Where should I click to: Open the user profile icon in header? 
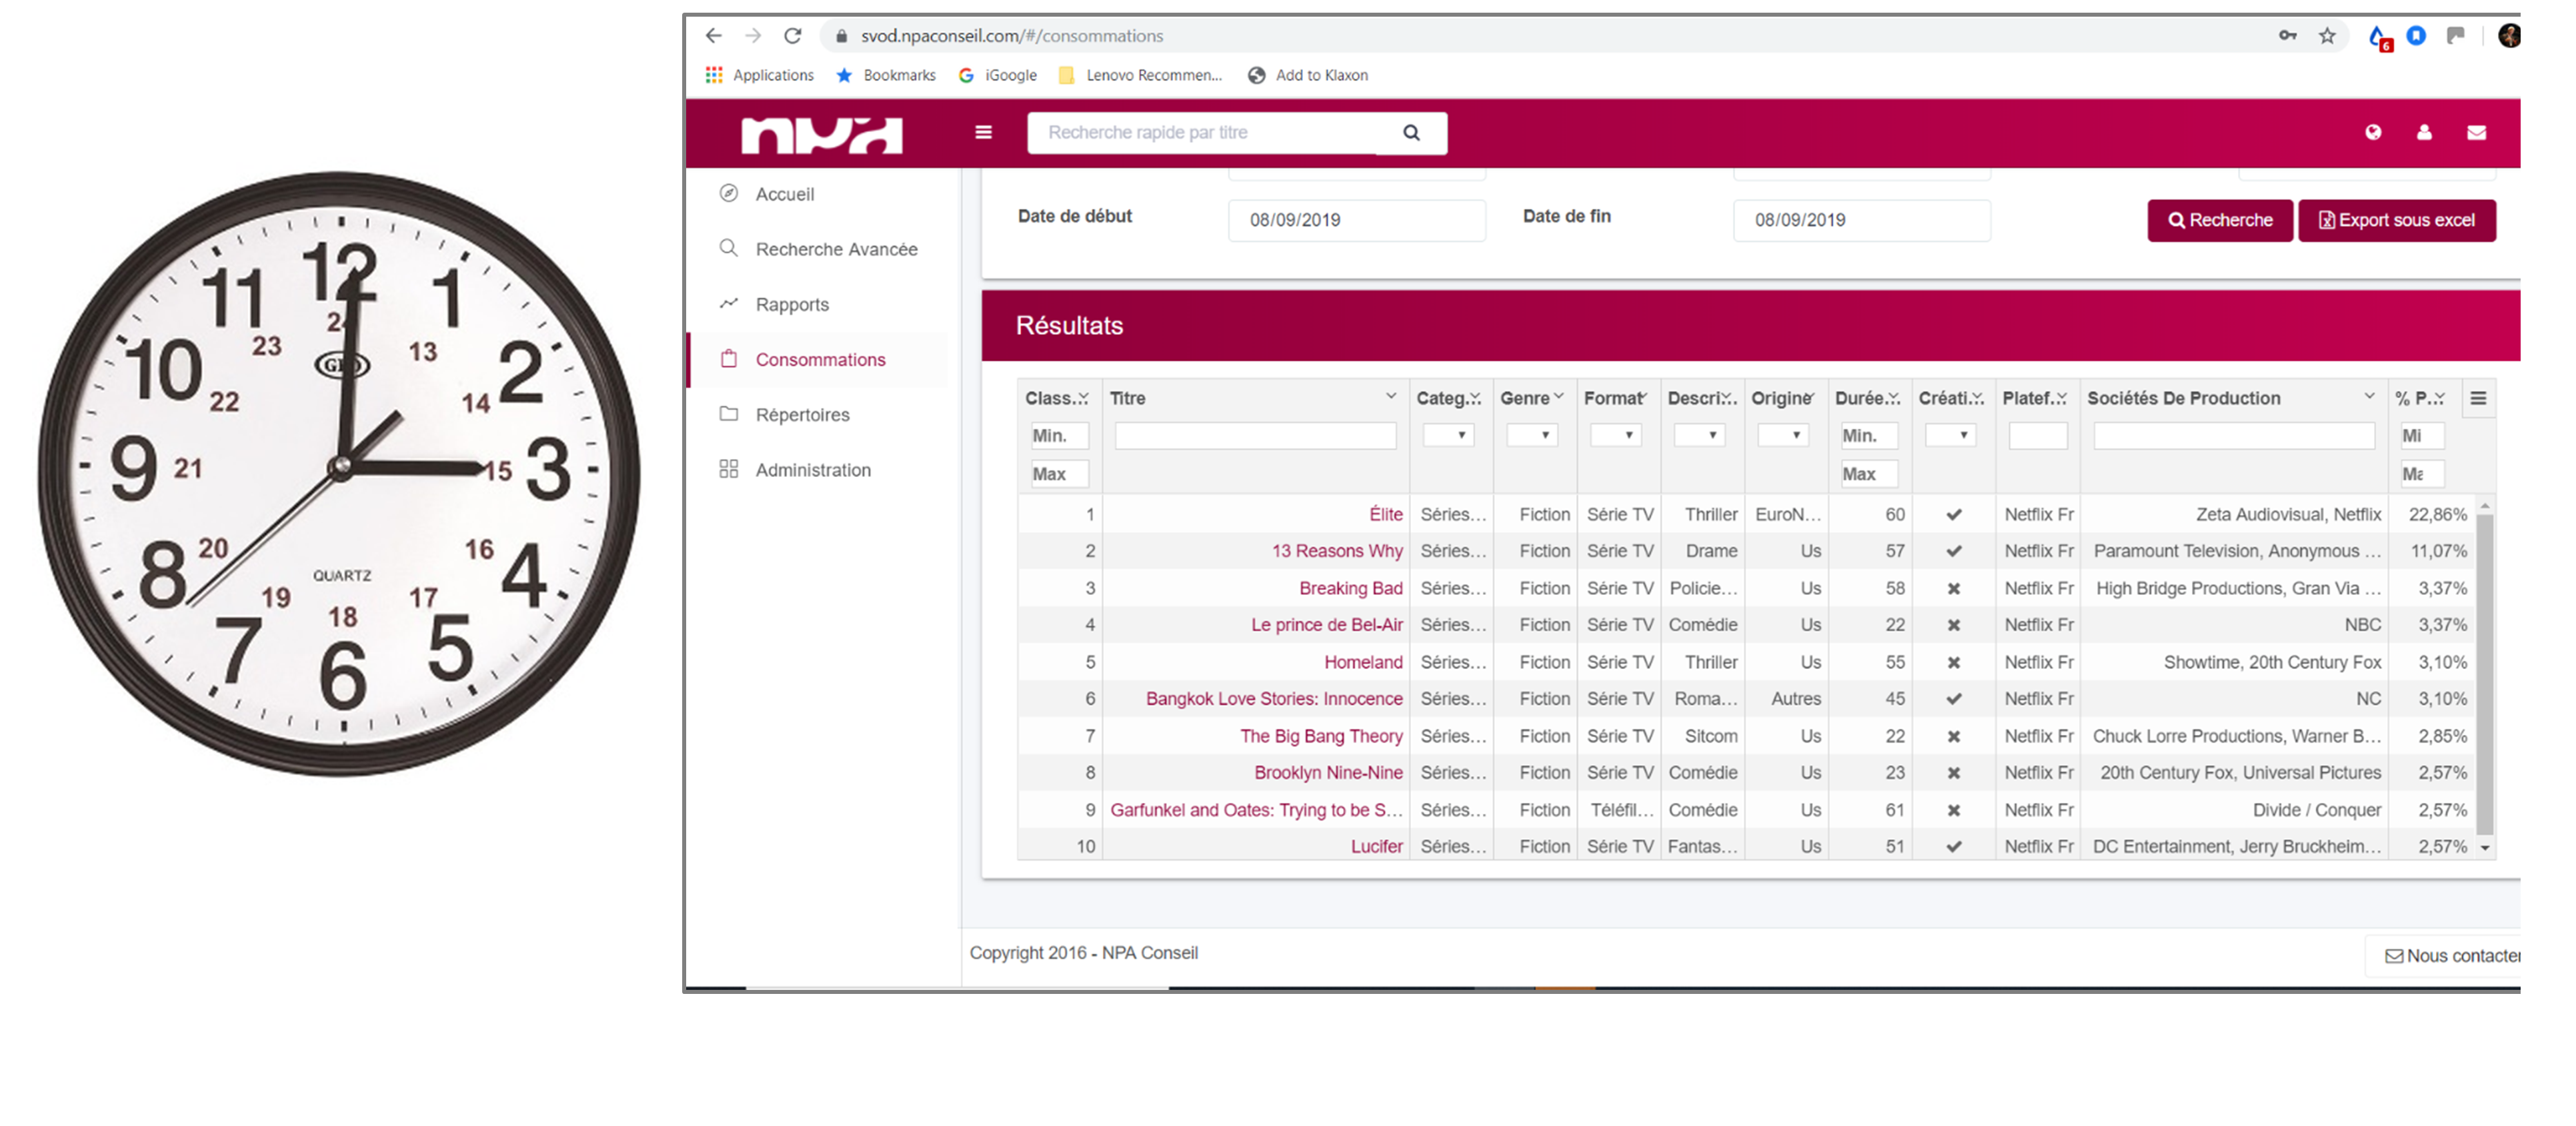2424,132
